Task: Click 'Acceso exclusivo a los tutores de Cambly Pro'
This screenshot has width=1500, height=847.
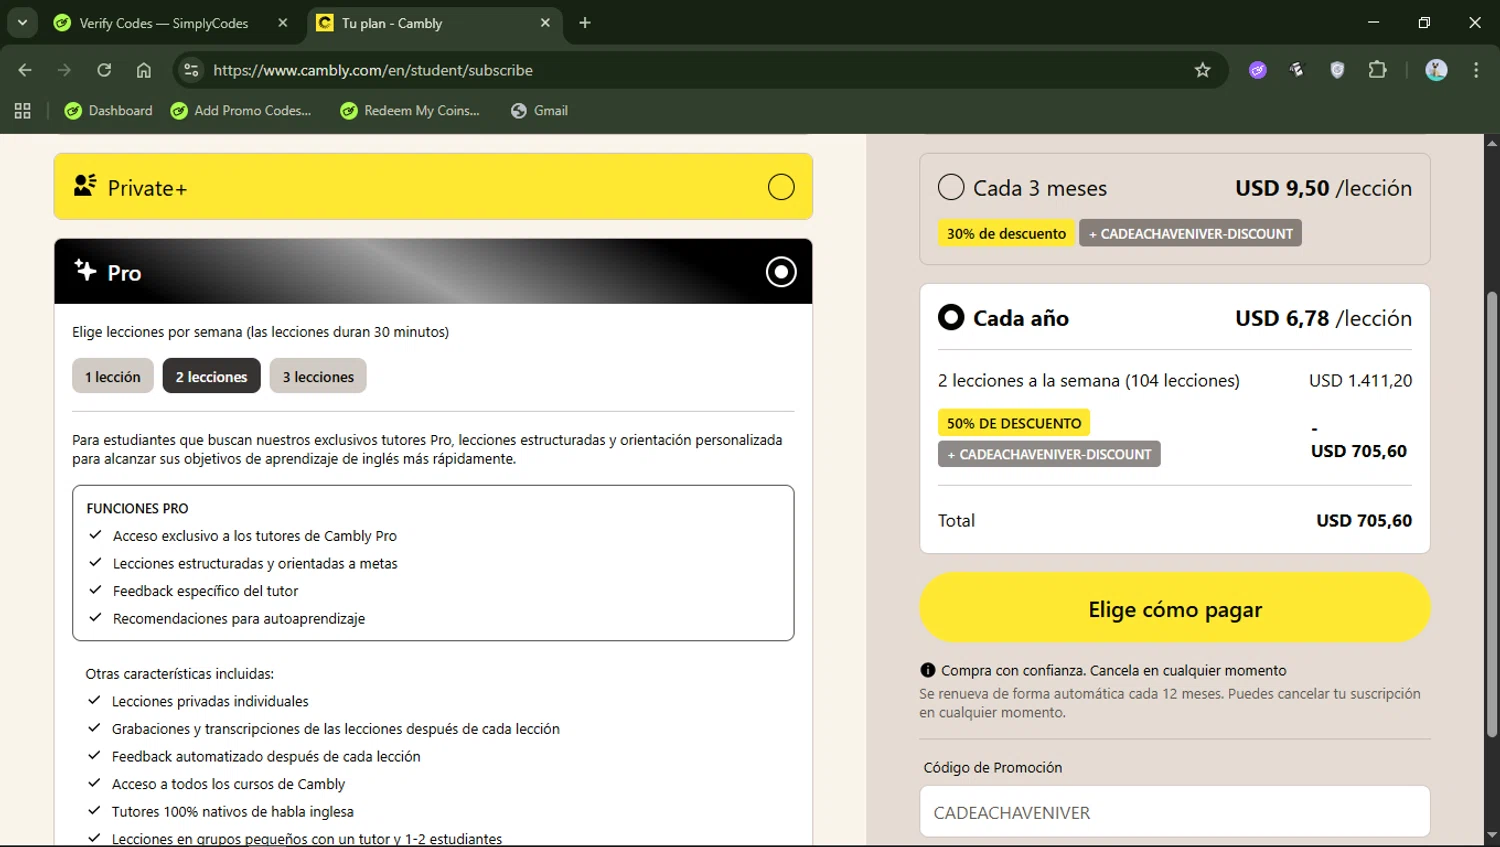Action: pos(255,536)
